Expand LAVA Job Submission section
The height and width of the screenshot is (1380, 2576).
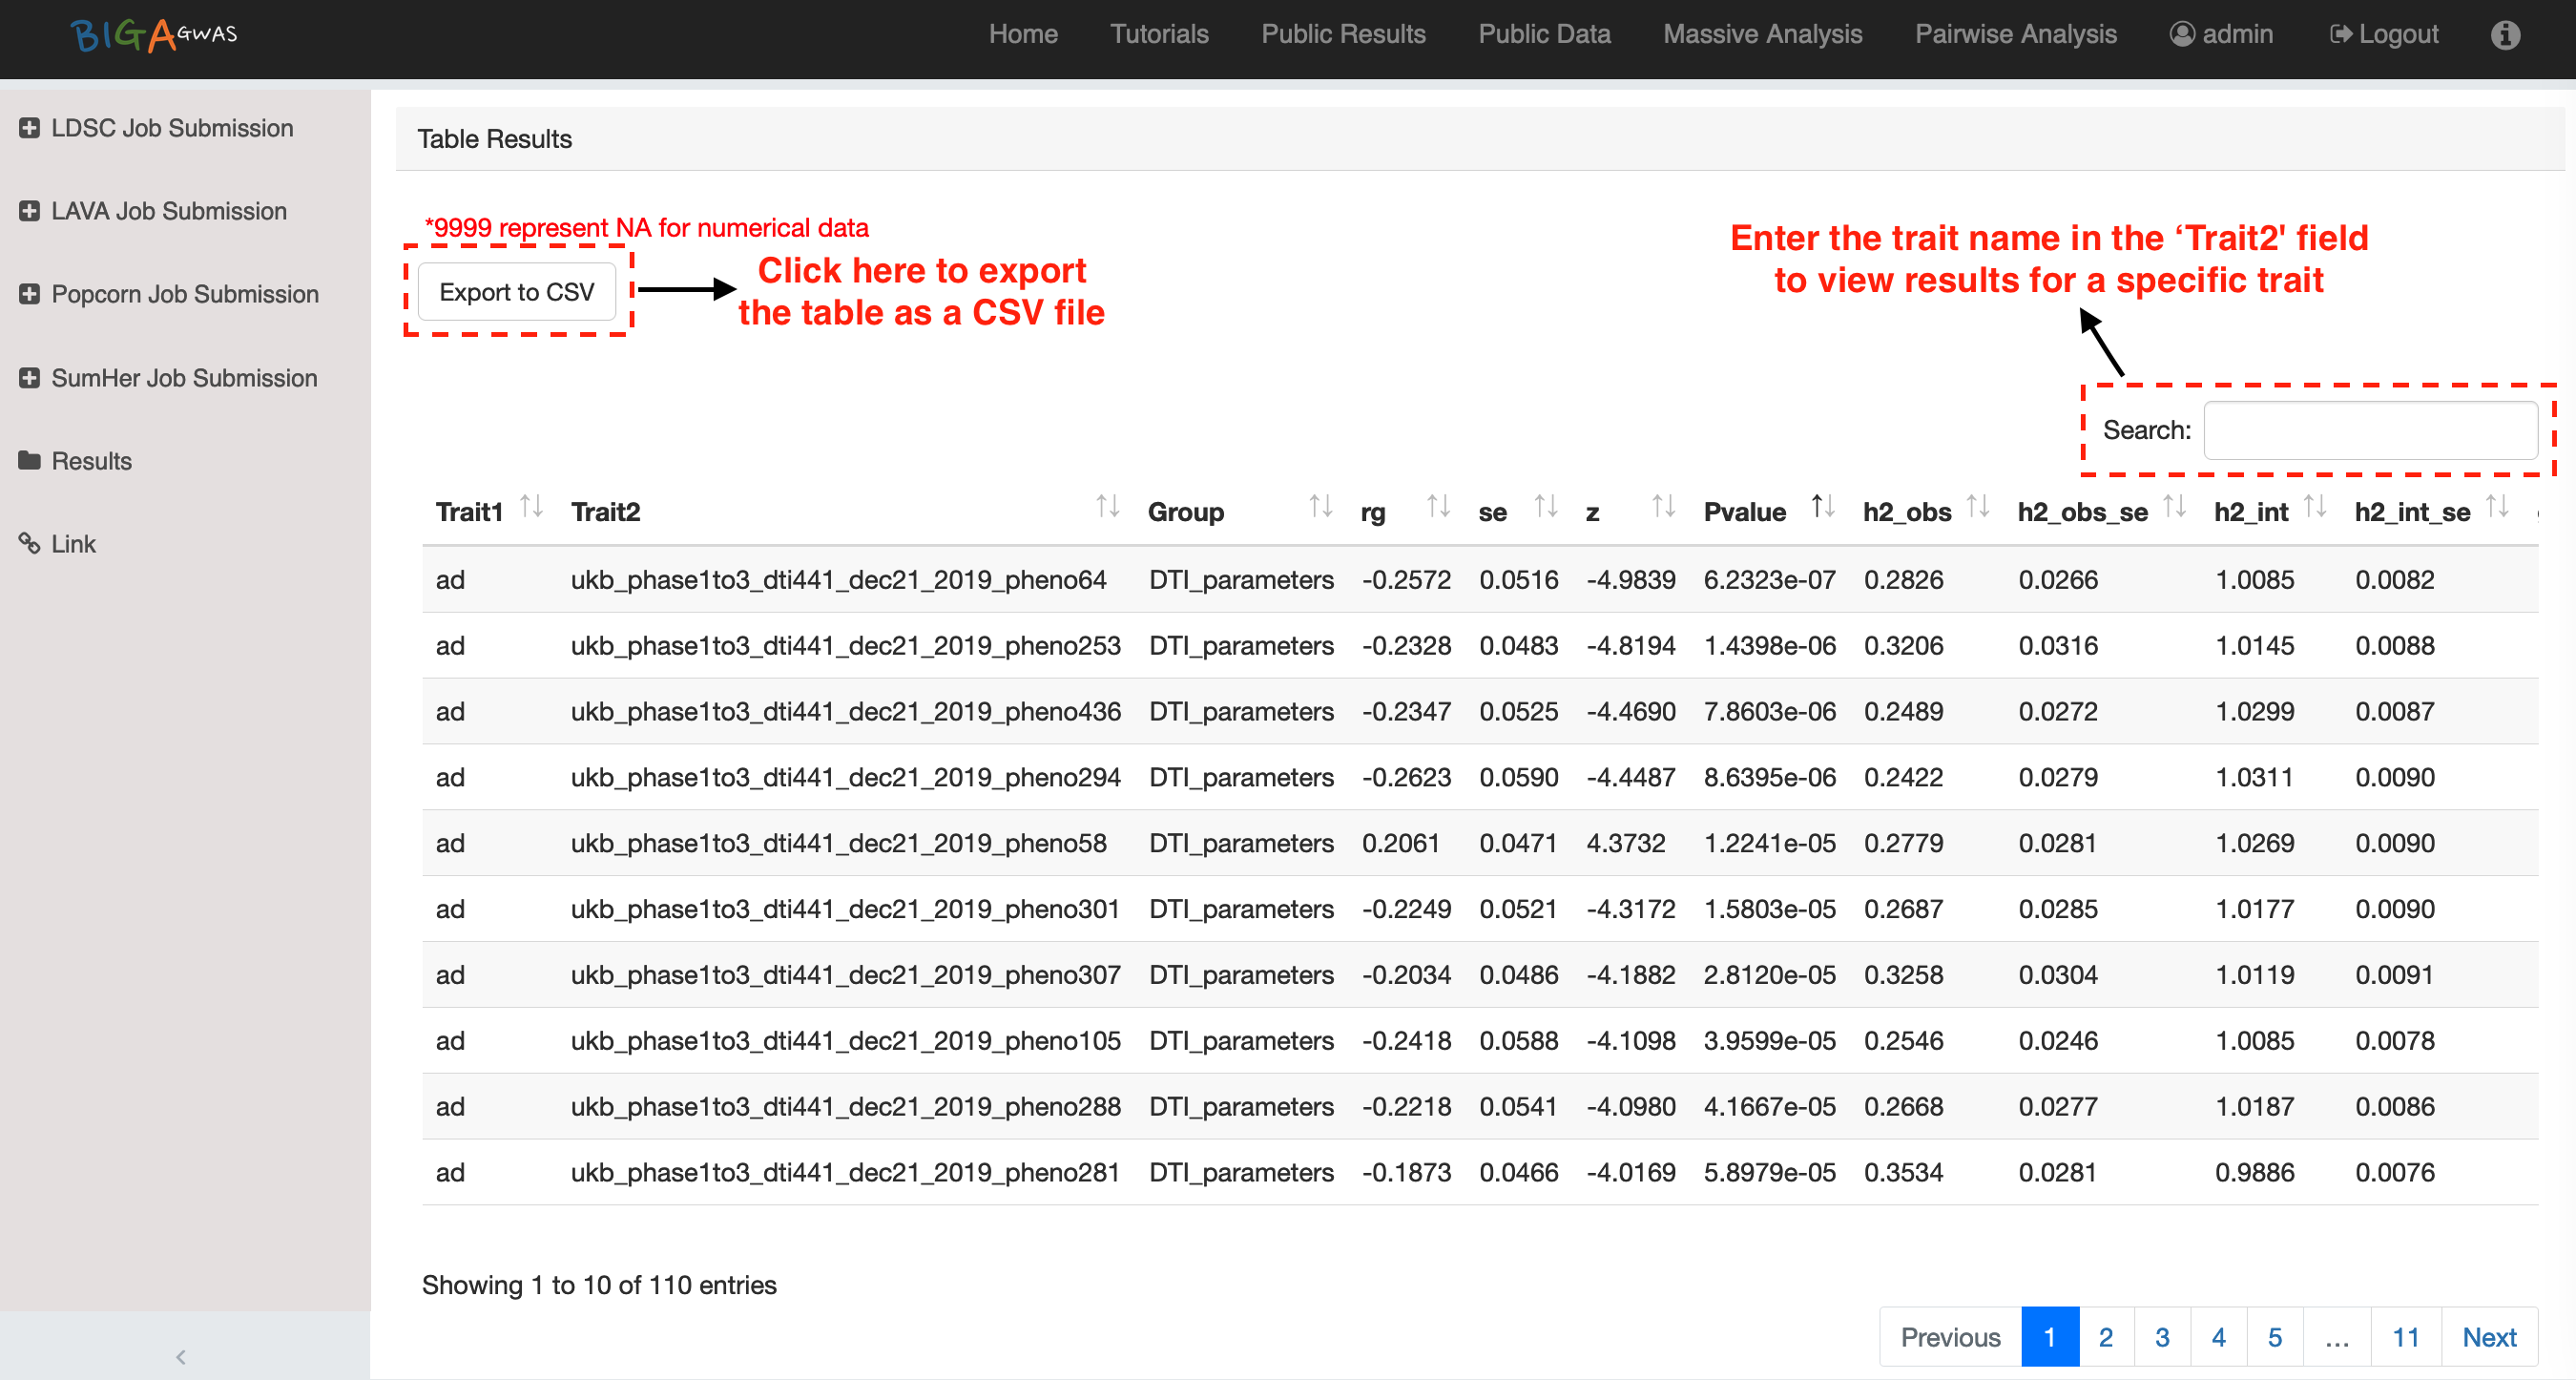(x=29, y=211)
